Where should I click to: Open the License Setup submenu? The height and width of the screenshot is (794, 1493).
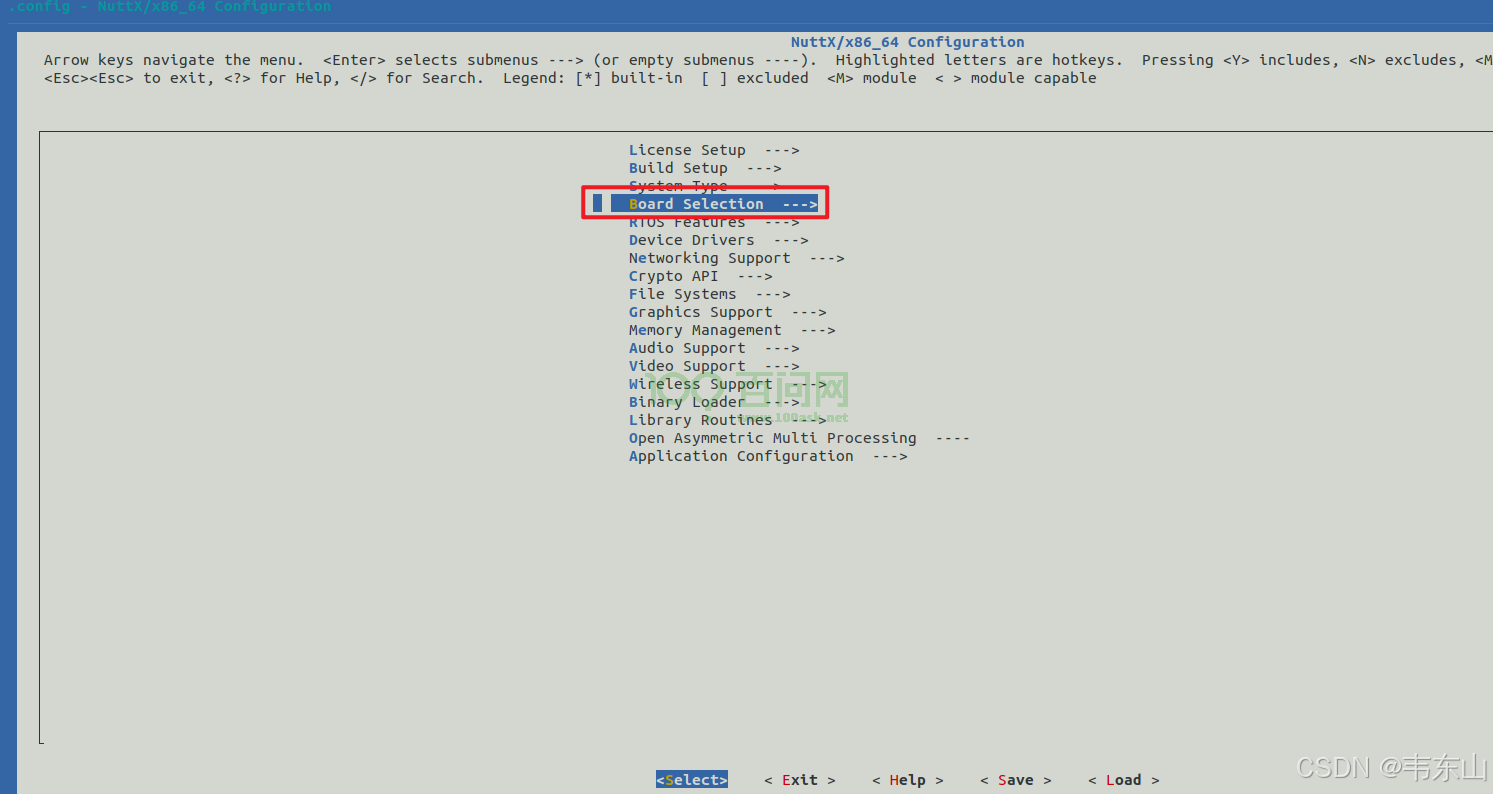coord(714,150)
